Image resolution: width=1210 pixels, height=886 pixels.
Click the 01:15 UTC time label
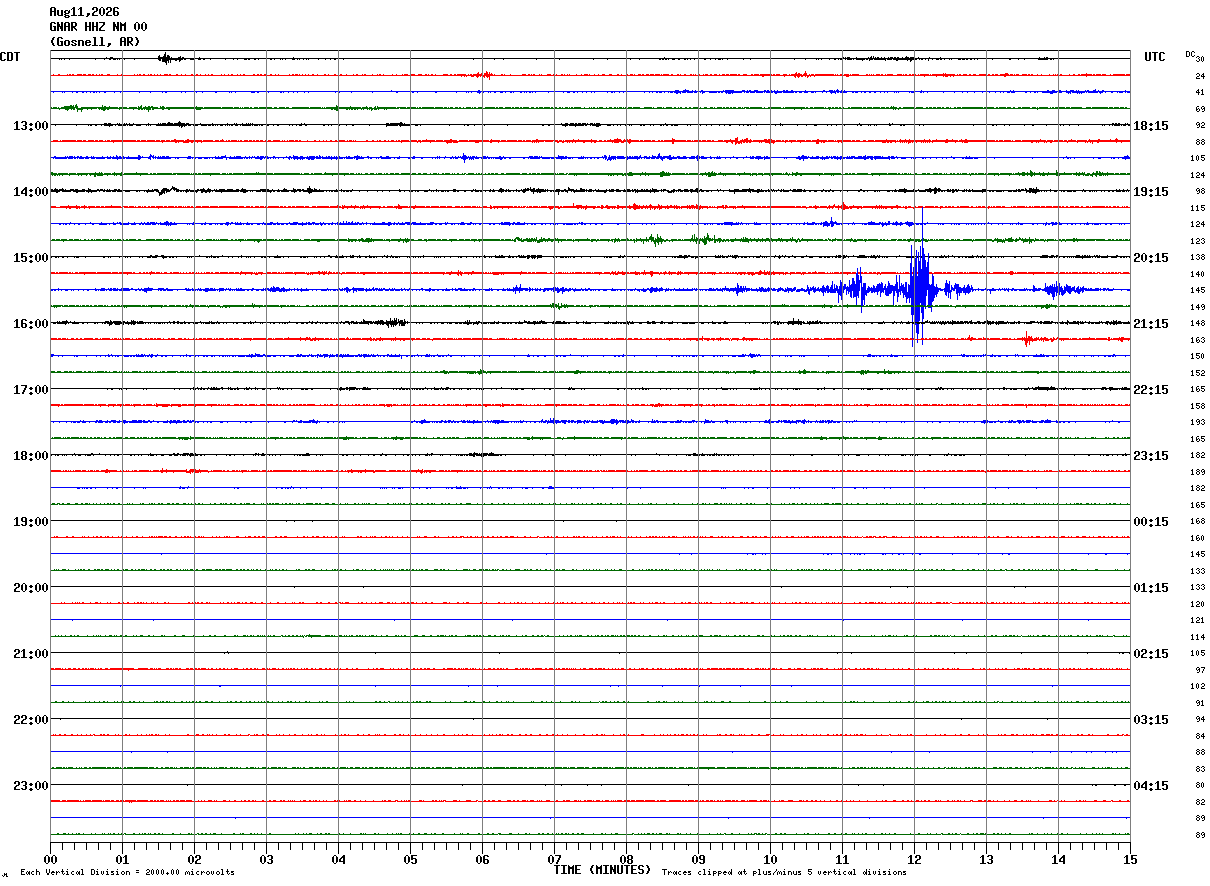click(x=1151, y=588)
